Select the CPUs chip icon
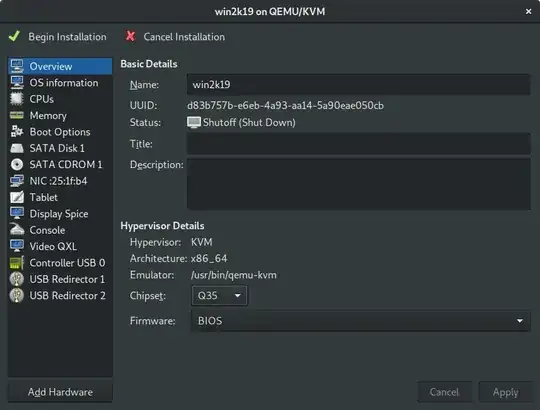The image size is (540, 410). pyautogui.click(x=17, y=99)
